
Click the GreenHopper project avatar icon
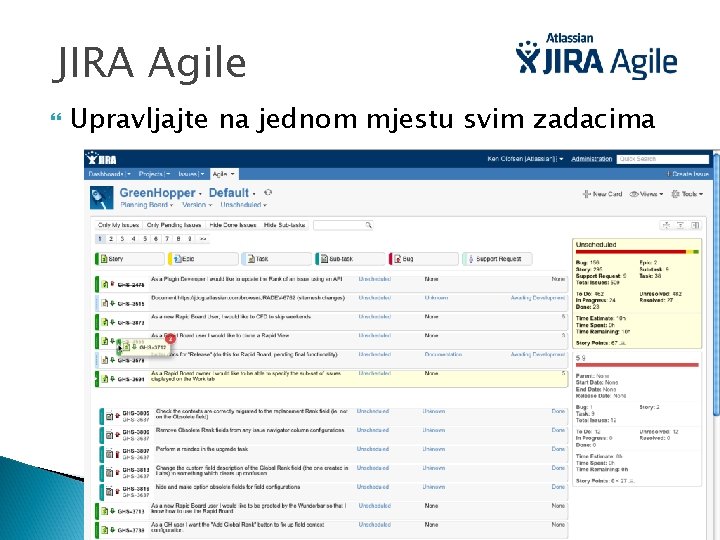pos(101,197)
